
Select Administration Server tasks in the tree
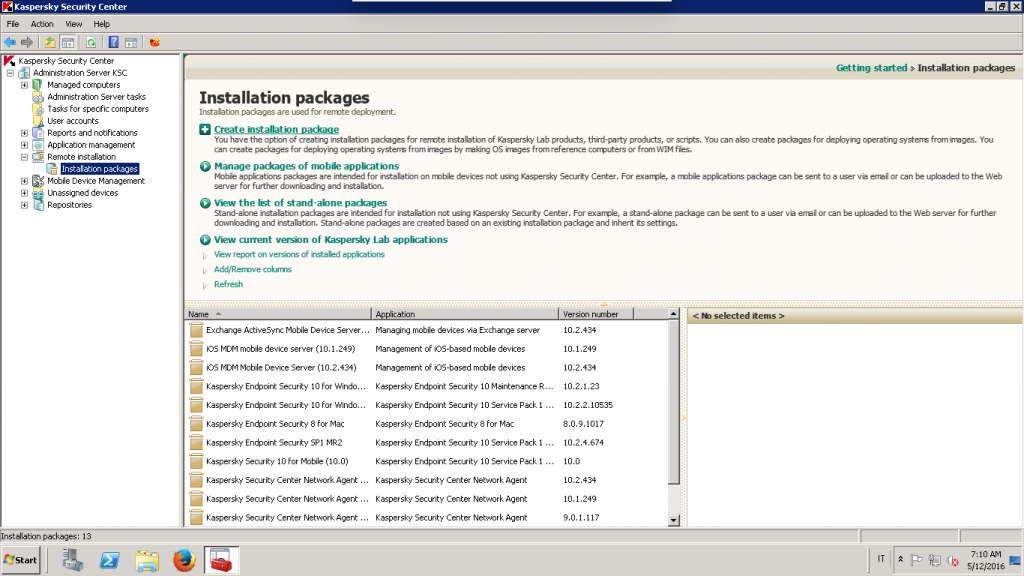[x=97, y=97]
